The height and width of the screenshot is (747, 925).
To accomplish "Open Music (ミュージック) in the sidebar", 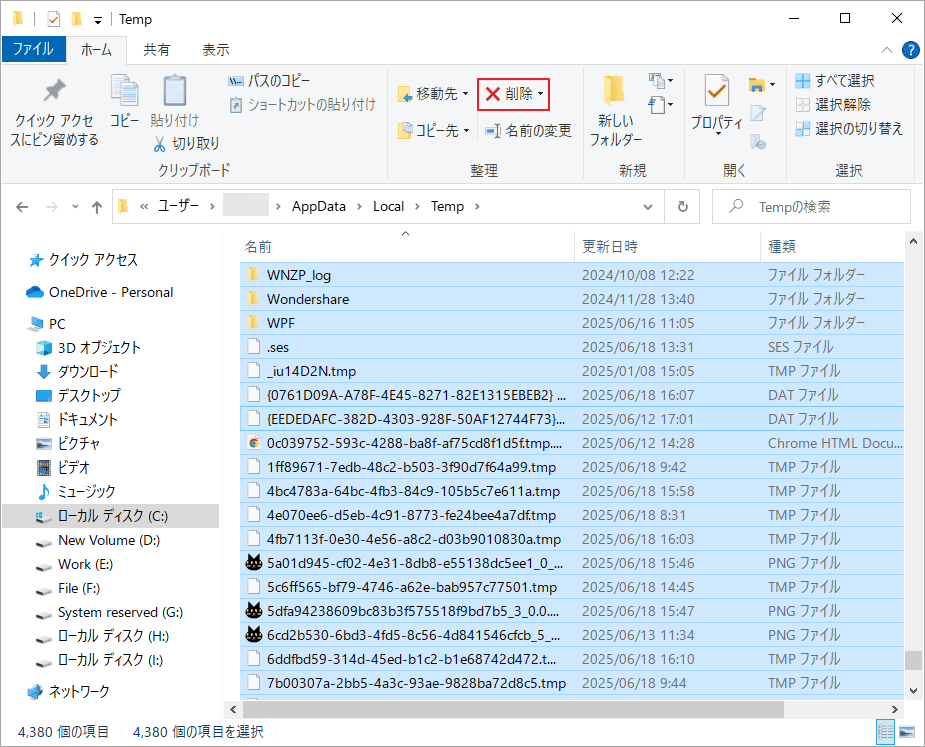I will click(x=76, y=492).
